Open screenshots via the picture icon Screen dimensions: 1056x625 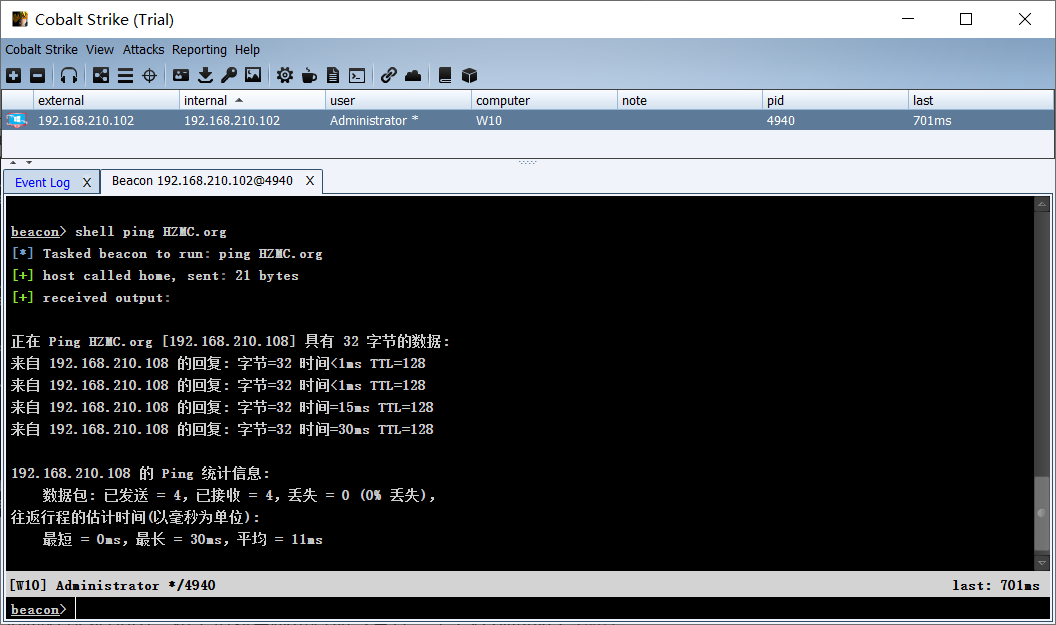pyautogui.click(x=253, y=75)
